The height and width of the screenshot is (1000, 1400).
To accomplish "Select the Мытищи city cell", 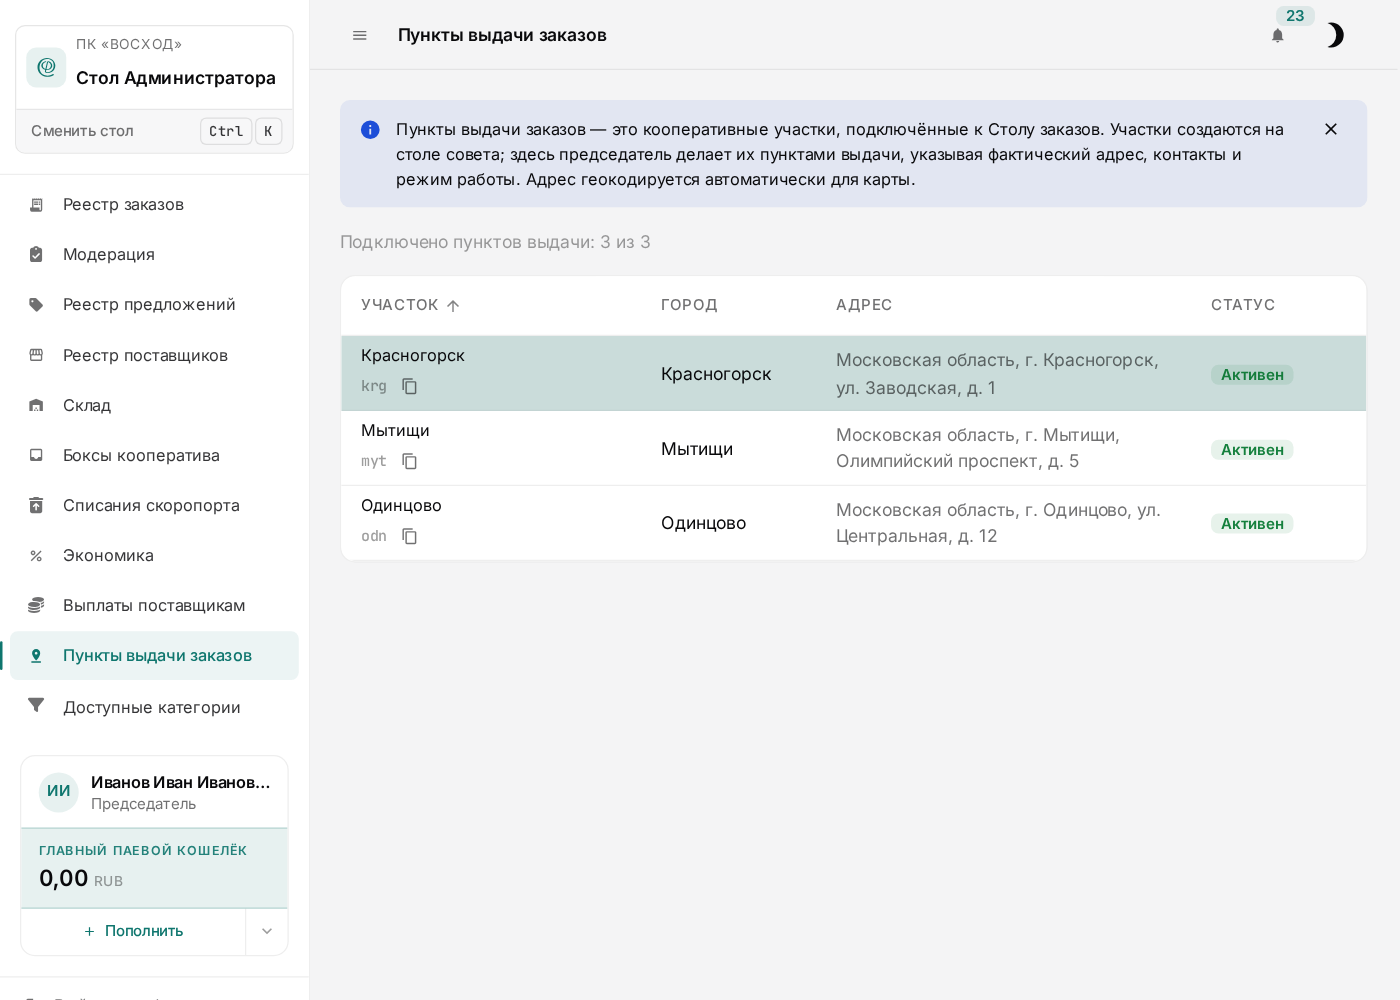I will 697,449.
